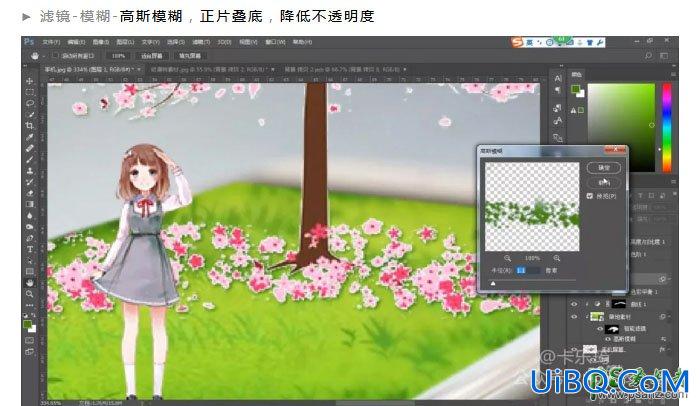Select the Eraser tool
This screenshot has width=700, height=406.
click(x=30, y=193)
